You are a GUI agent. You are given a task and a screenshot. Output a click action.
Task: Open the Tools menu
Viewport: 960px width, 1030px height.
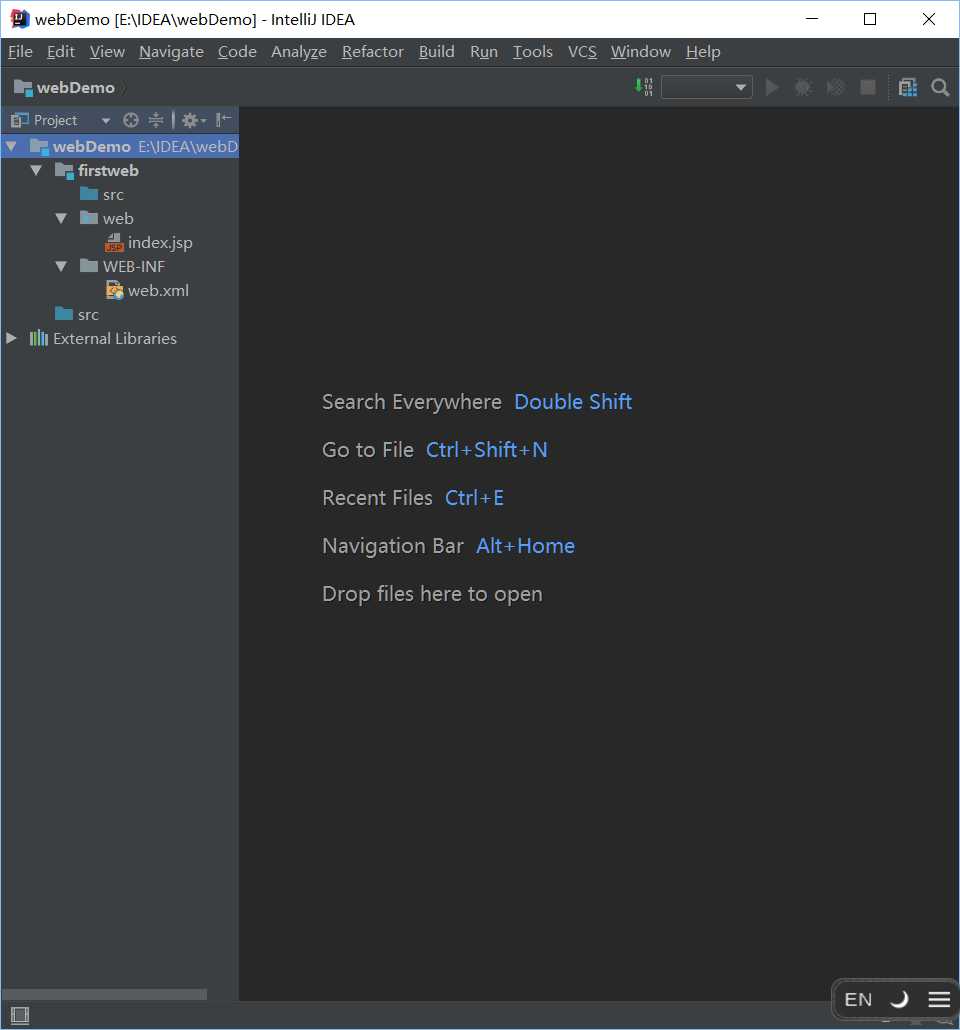[x=532, y=52]
